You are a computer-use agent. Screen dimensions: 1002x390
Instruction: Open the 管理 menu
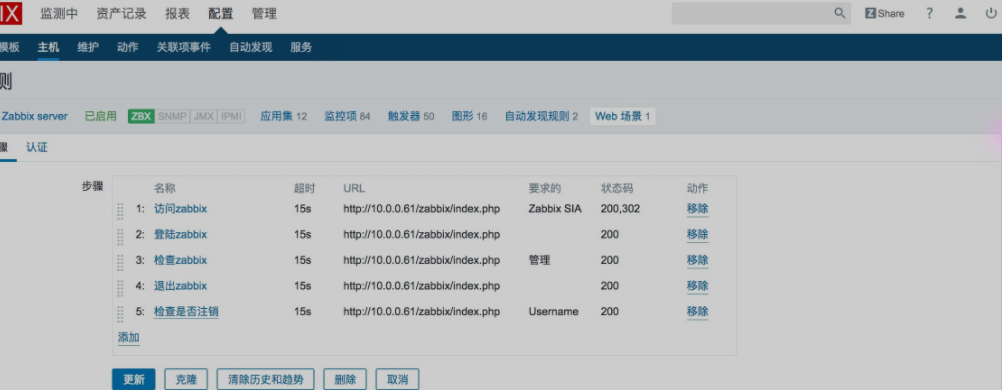coord(264,13)
